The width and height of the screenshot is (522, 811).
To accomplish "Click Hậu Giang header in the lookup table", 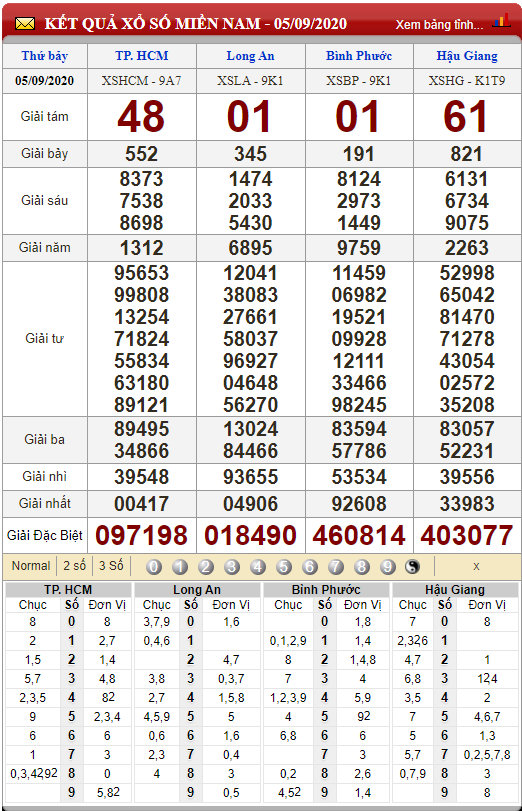I will tap(455, 590).
